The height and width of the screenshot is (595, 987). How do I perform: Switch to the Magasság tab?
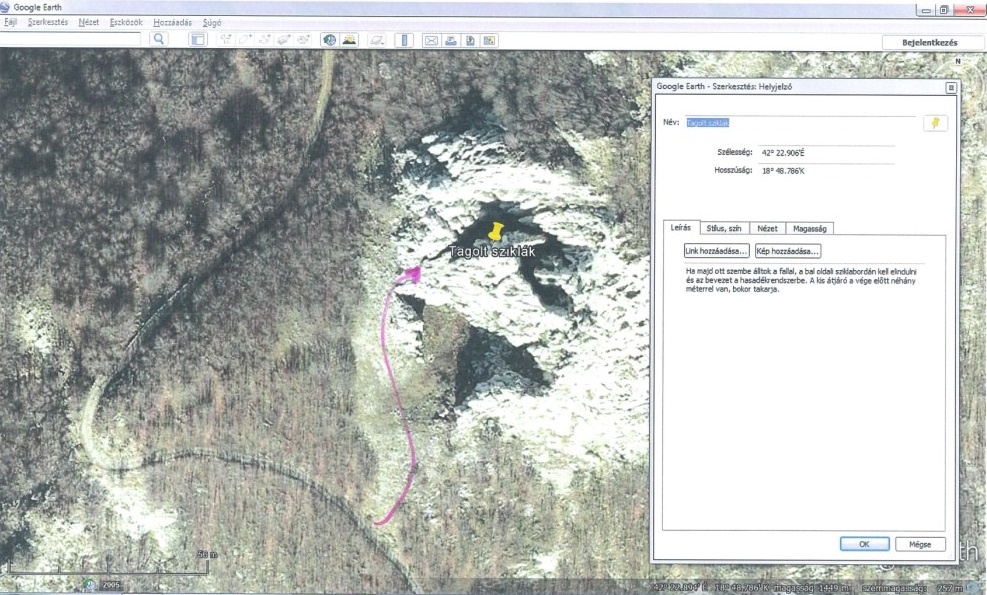pos(809,228)
